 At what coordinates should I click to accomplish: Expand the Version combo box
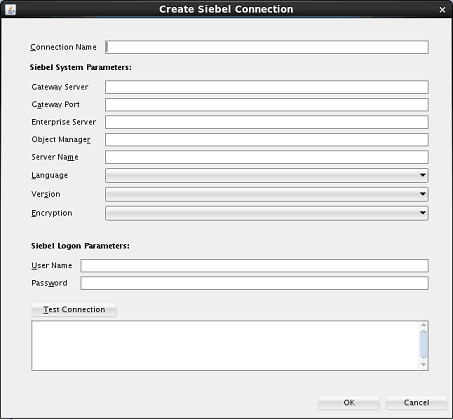pyautogui.click(x=267, y=194)
